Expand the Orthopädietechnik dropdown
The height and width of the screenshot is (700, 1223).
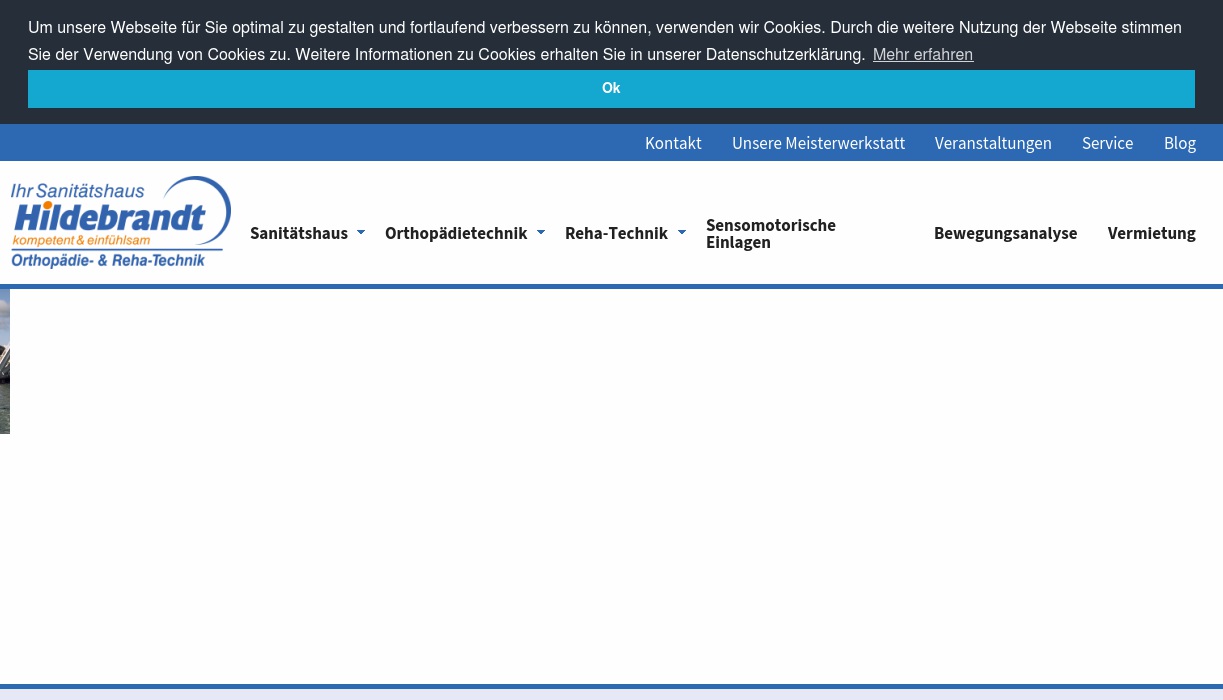541,233
